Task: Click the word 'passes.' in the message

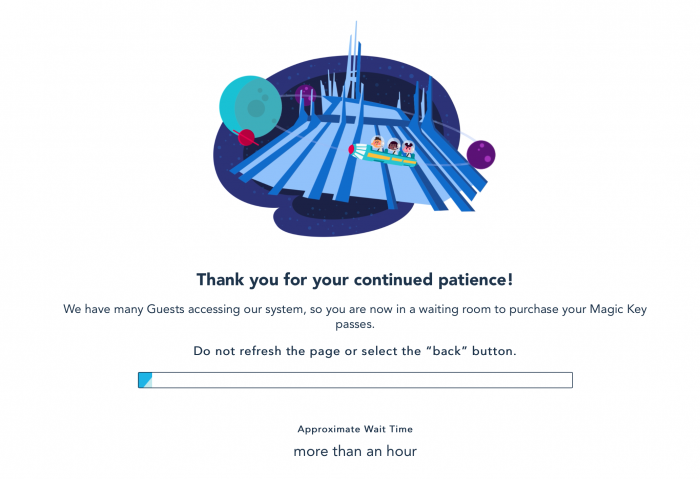Action: pyautogui.click(x=355, y=325)
